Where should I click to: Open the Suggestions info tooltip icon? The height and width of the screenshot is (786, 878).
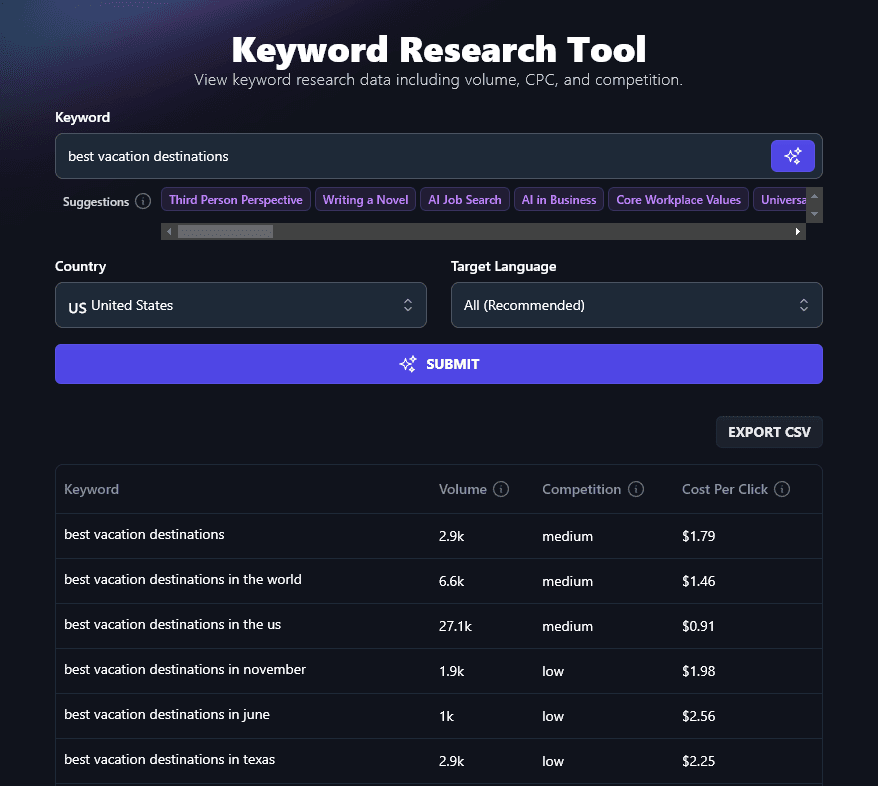click(x=142, y=201)
